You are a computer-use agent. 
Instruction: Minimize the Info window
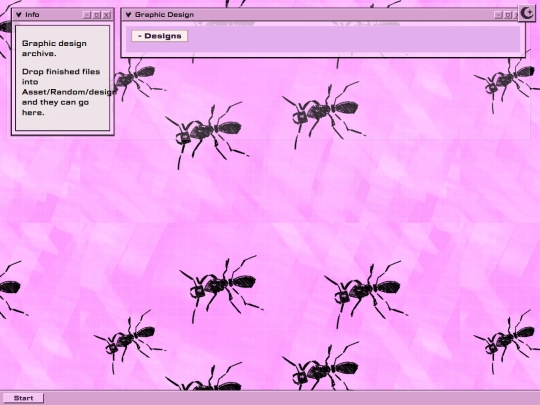pos(87,15)
